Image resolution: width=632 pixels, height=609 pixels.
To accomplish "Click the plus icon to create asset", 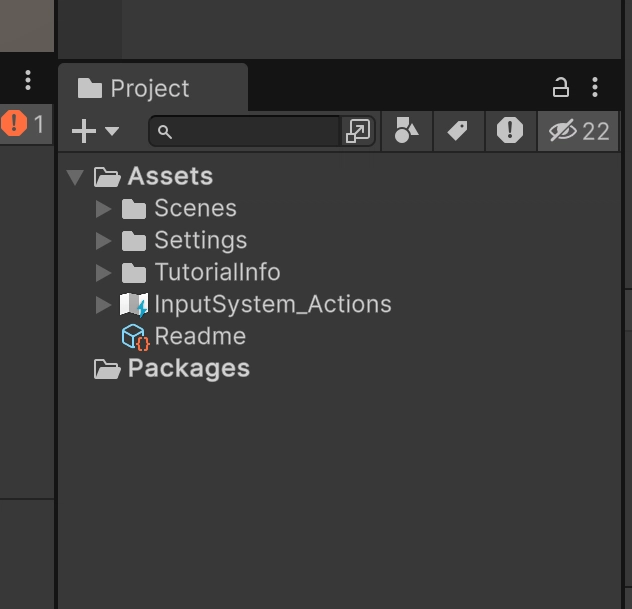I will pyautogui.click(x=84, y=131).
